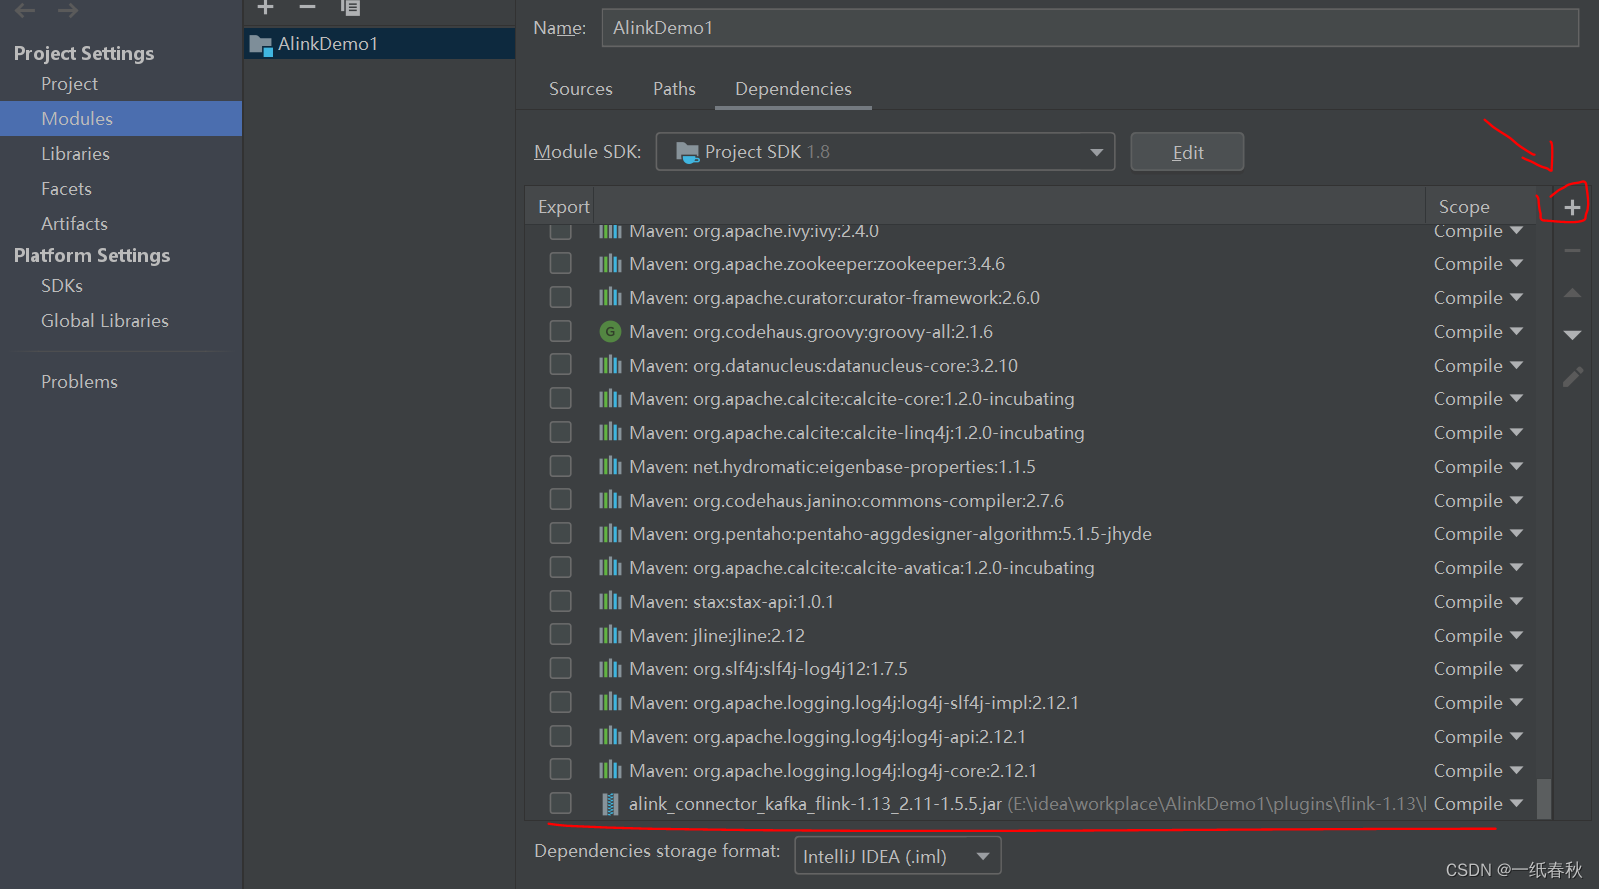Open scope dropdown for eigenbase-properties:1.1.5
Viewport: 1599px width, 889px height.
[1478, 467]
